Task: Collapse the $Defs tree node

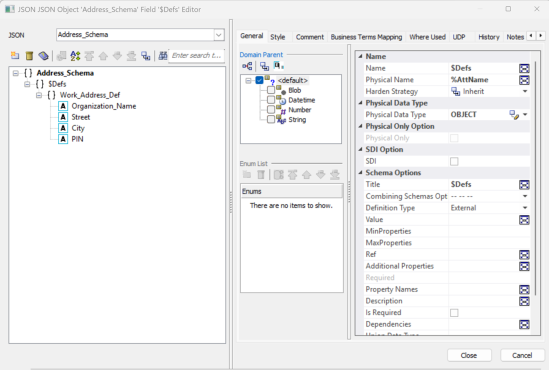Action: click(27, 84)
